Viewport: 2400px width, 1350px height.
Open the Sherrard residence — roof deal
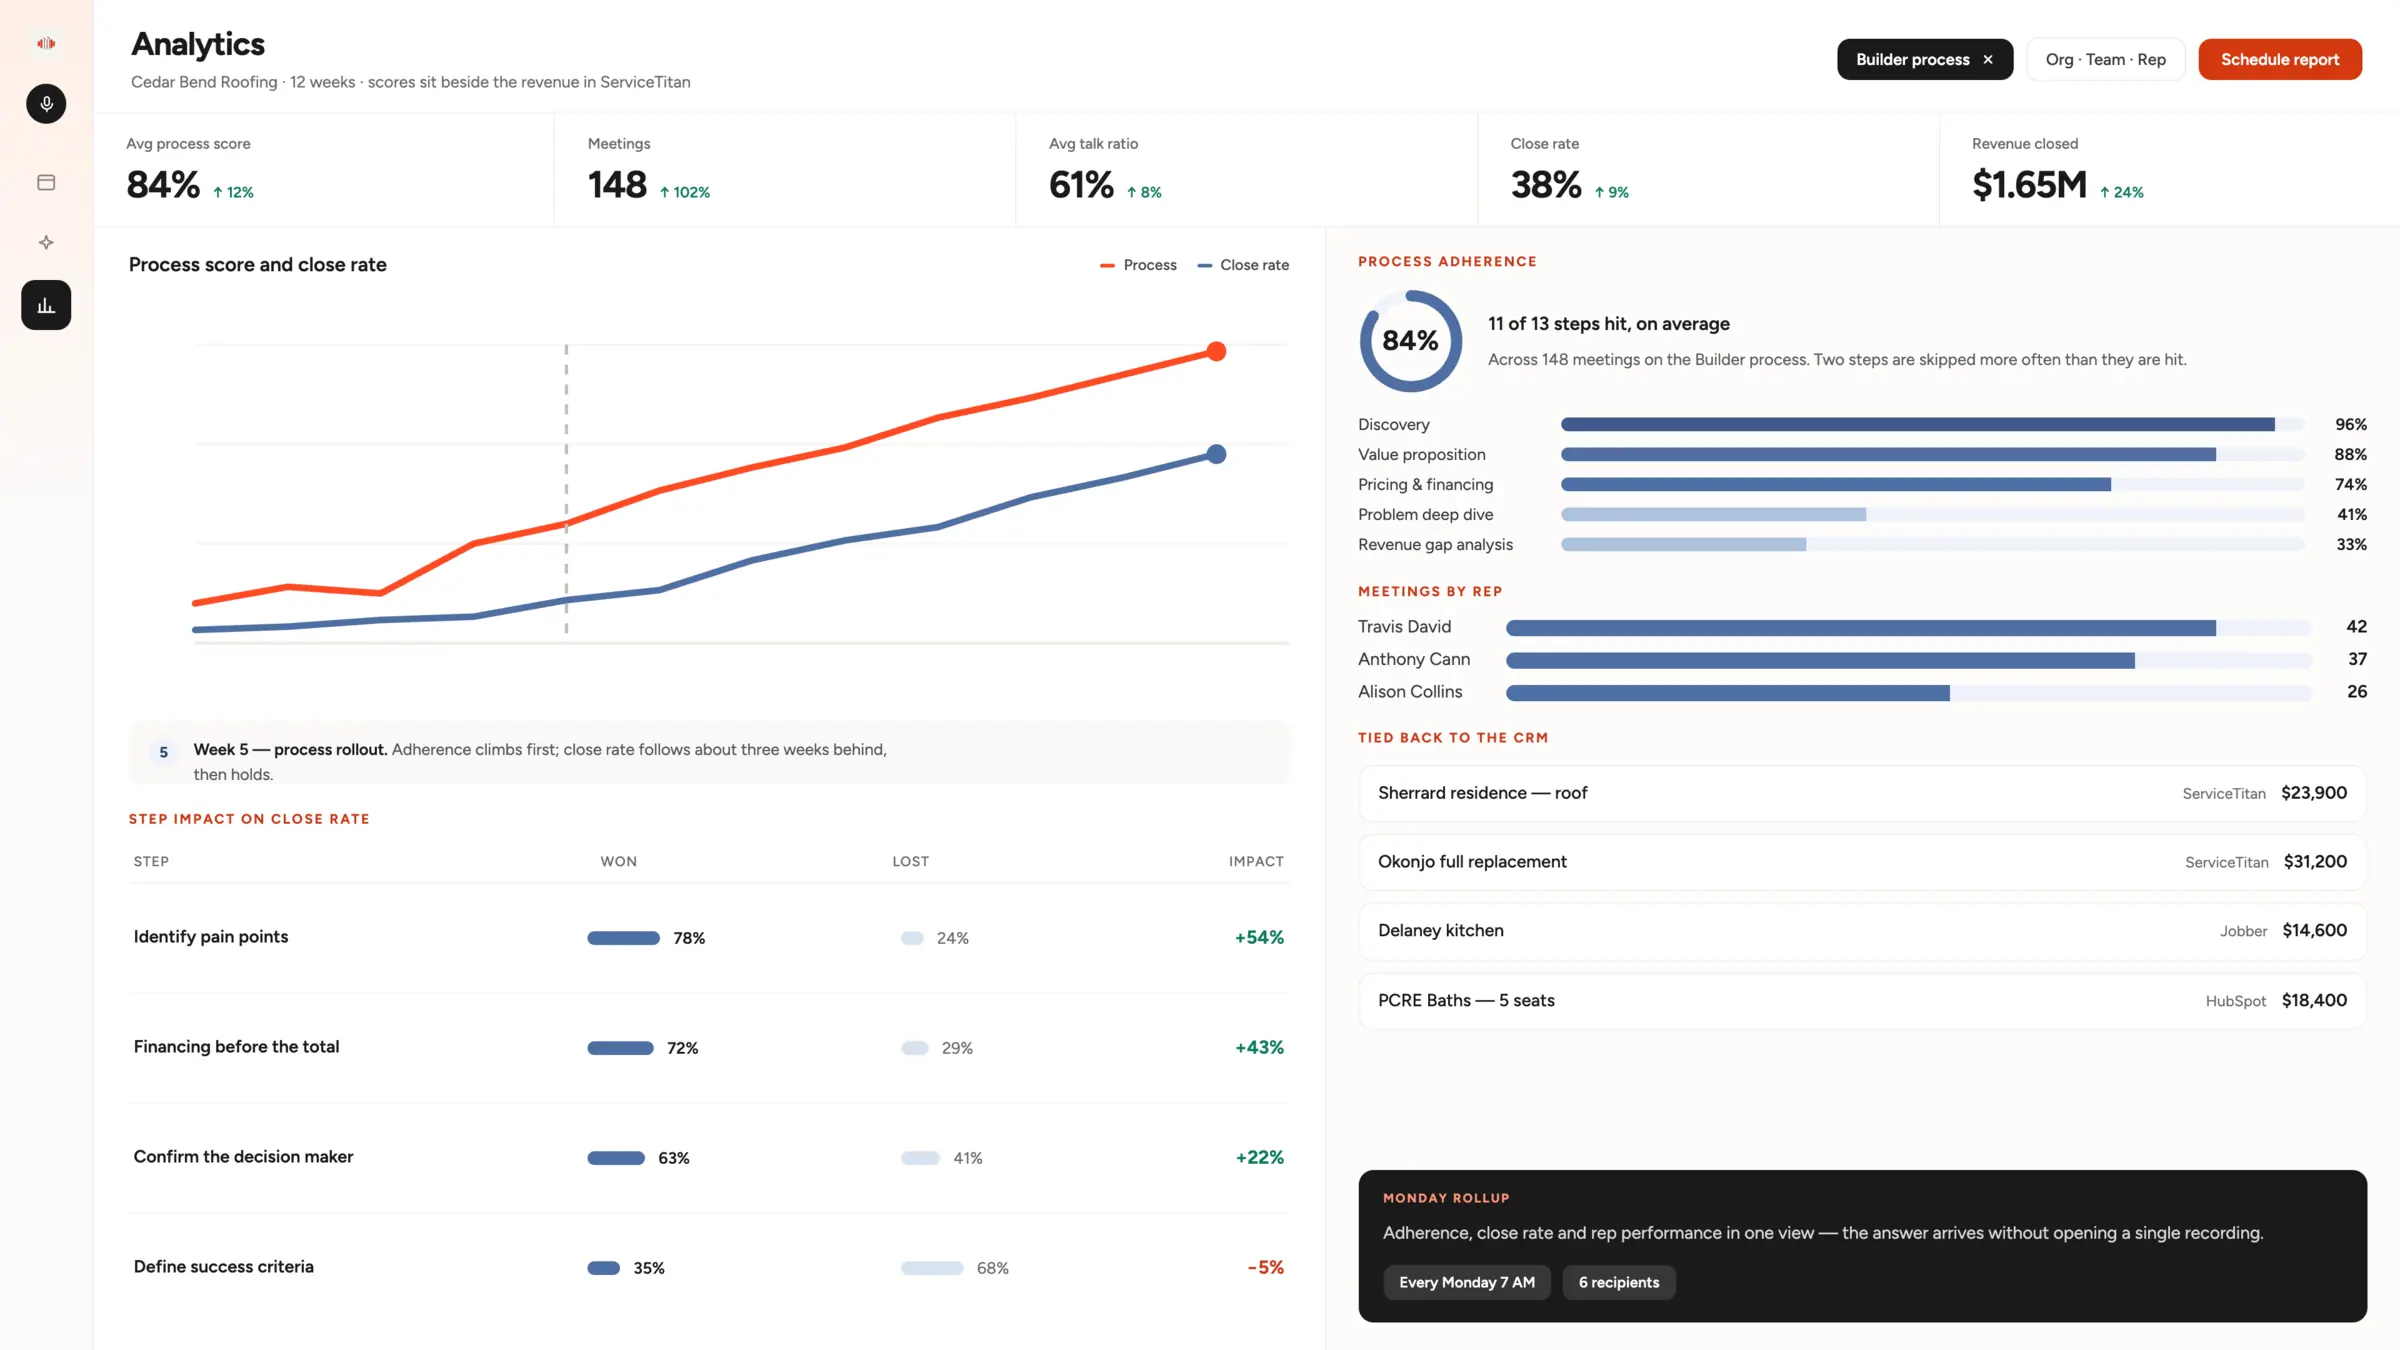point(1862,793)
